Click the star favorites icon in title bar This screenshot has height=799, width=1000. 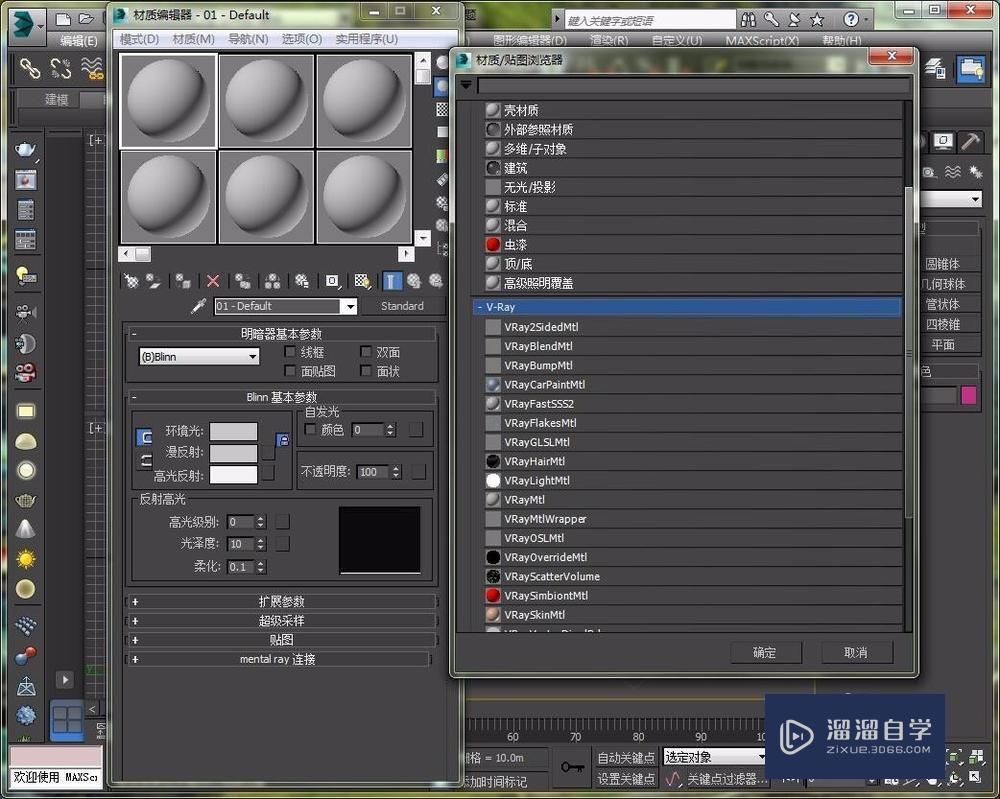click(x=817, y=20)
